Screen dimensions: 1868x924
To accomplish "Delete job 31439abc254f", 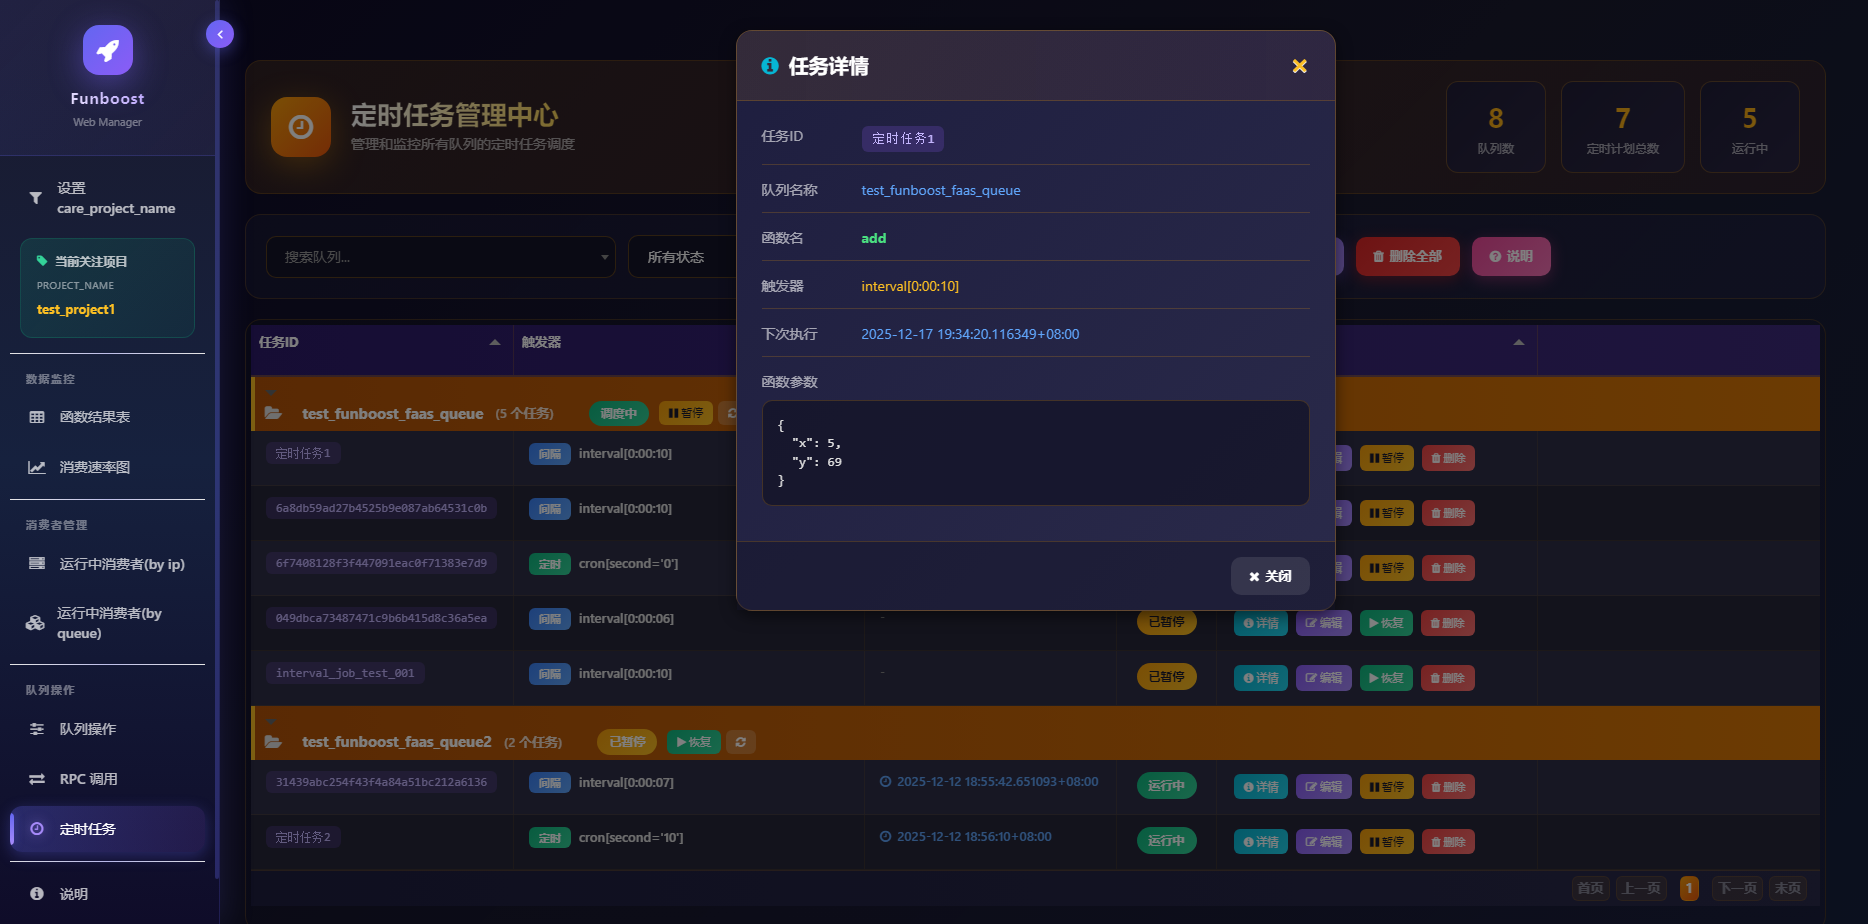I will (x=1448, y=787).
